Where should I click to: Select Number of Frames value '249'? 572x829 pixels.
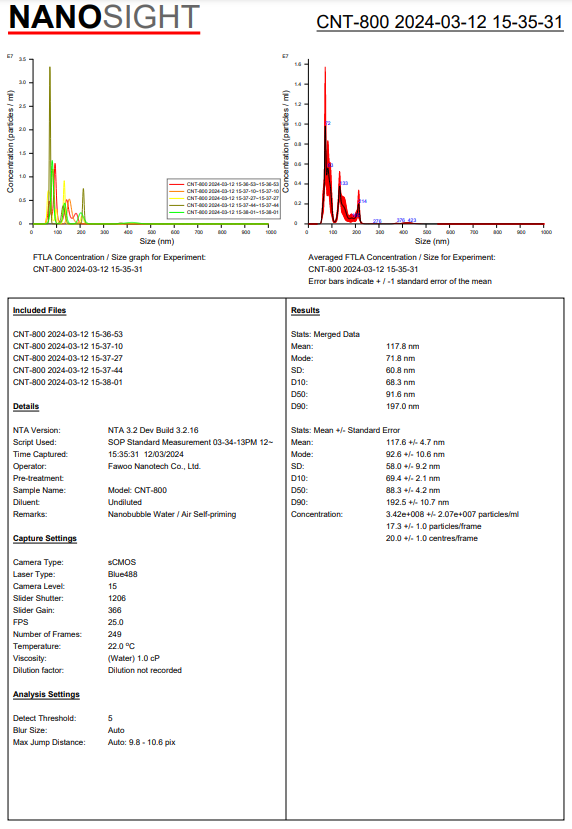115,634
